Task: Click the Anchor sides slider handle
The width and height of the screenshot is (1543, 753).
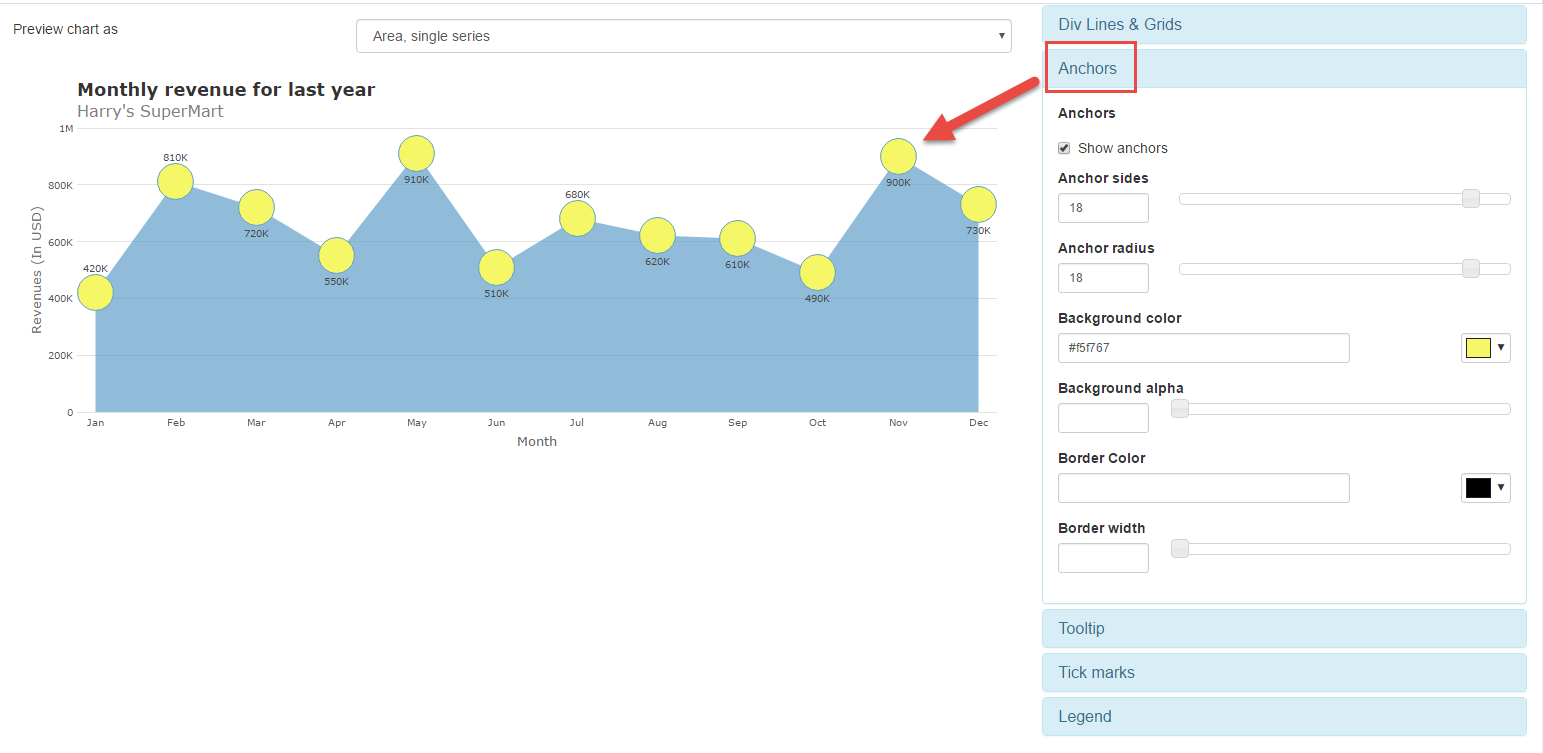Action: click(x=1470, y=198)
